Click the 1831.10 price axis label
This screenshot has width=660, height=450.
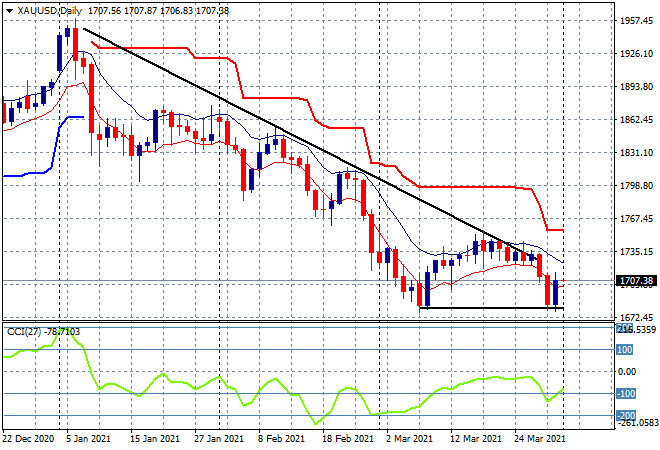click(x=636, y=152)
